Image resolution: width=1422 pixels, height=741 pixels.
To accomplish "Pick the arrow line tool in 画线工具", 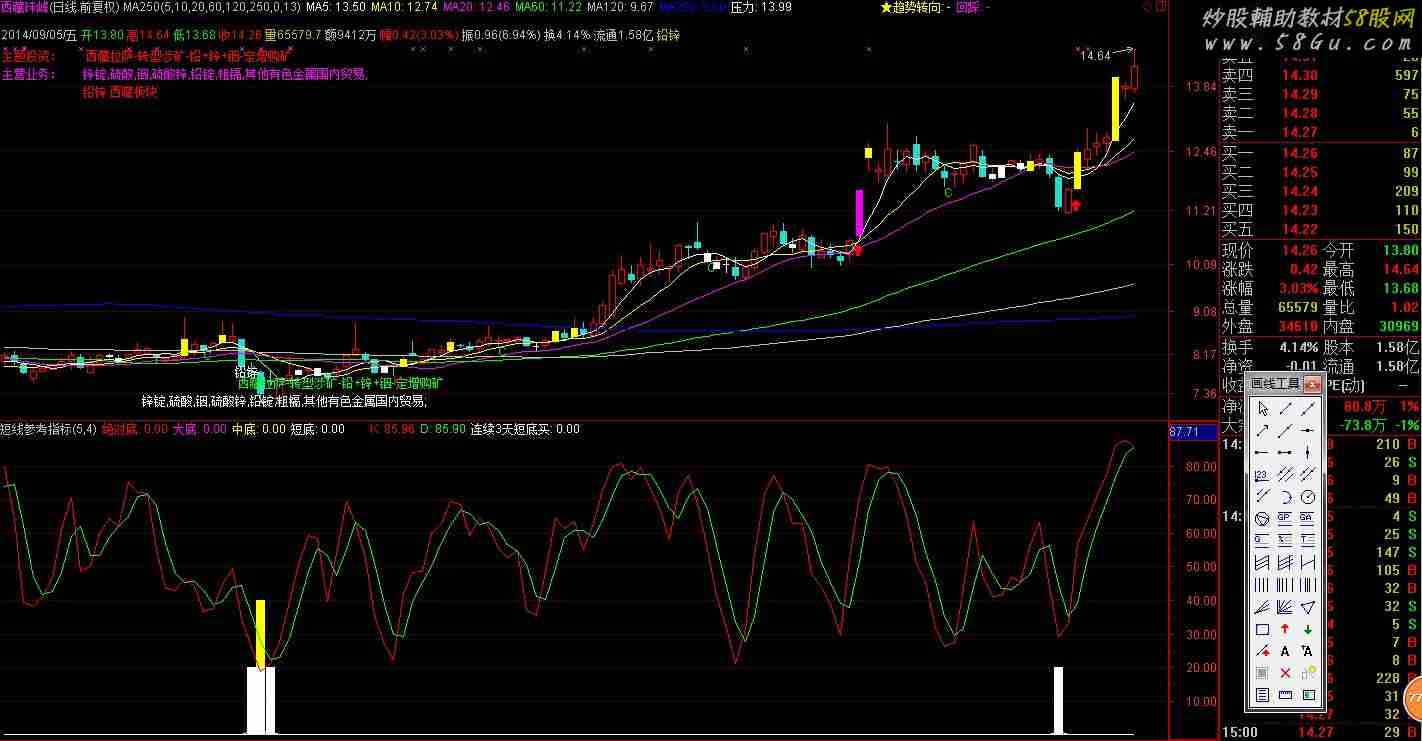I will [1263, 431].
